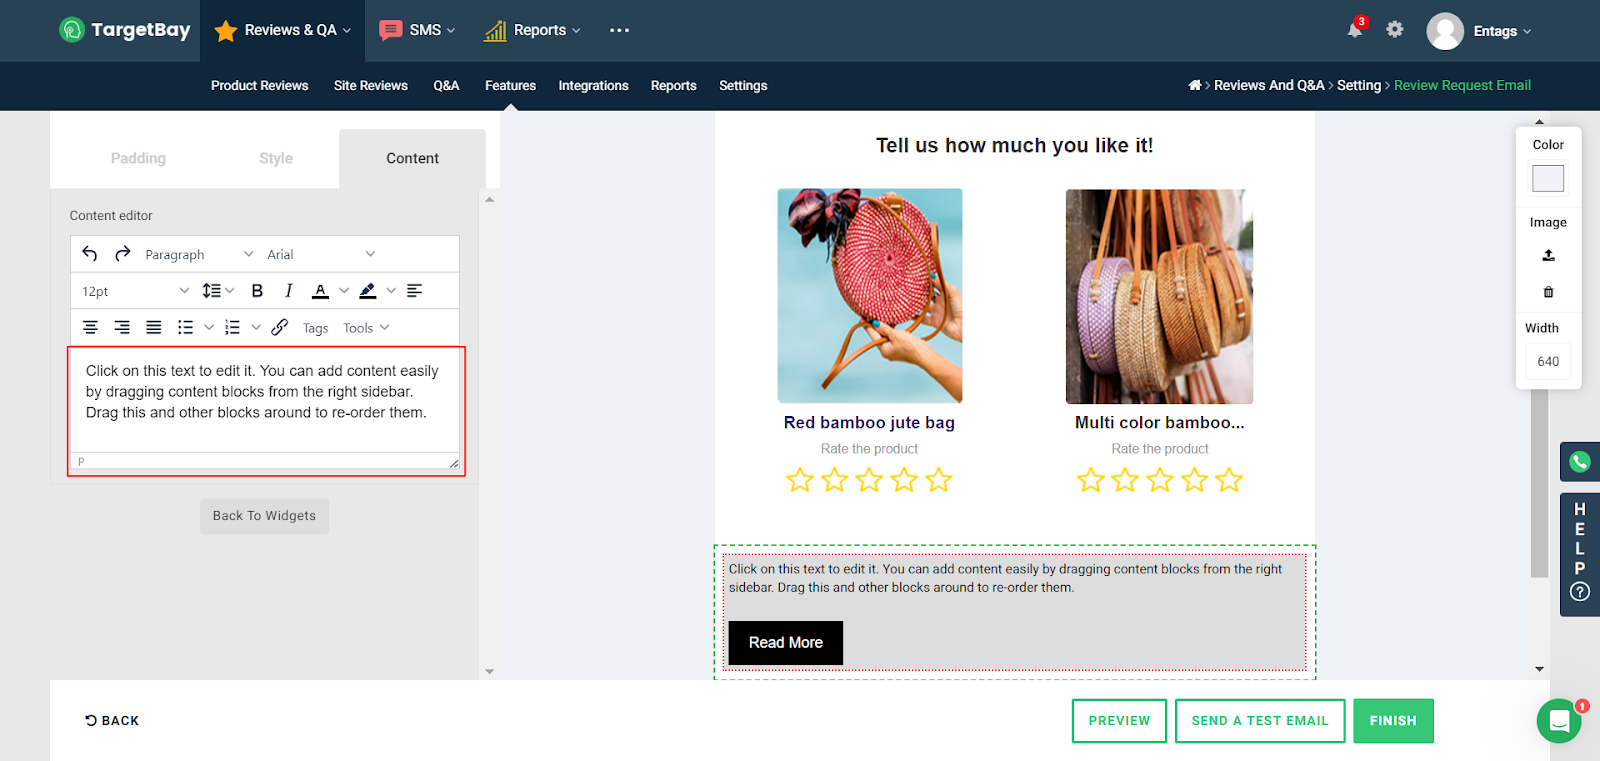Align text right

pyautogui.click(x=122, y=327)
